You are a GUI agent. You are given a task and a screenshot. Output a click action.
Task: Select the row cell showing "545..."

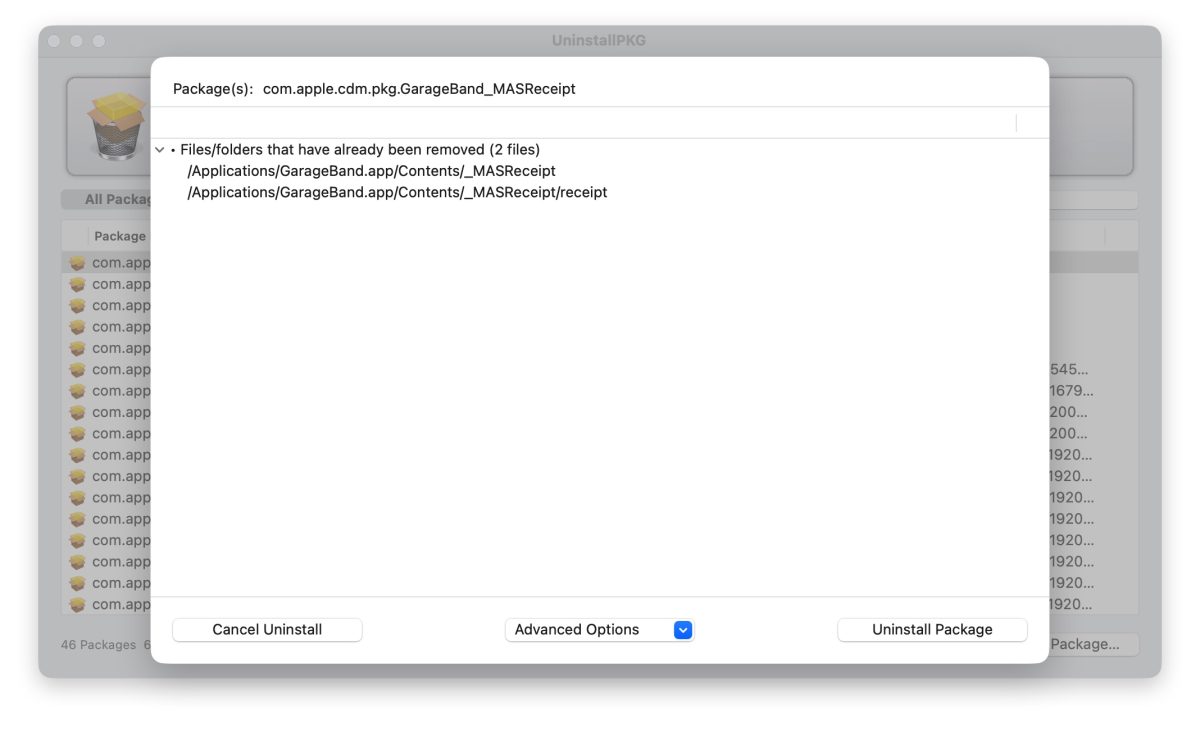click(x=1069, y=370)
